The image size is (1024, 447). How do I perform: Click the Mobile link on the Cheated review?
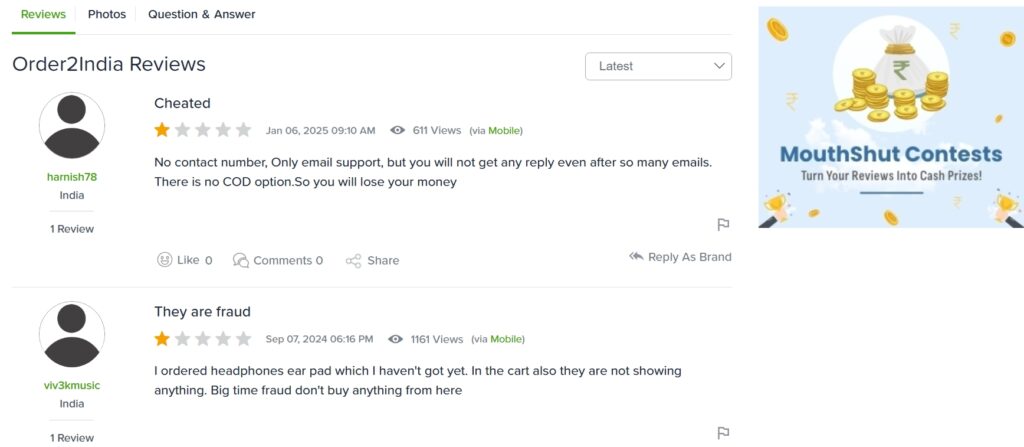504,131
